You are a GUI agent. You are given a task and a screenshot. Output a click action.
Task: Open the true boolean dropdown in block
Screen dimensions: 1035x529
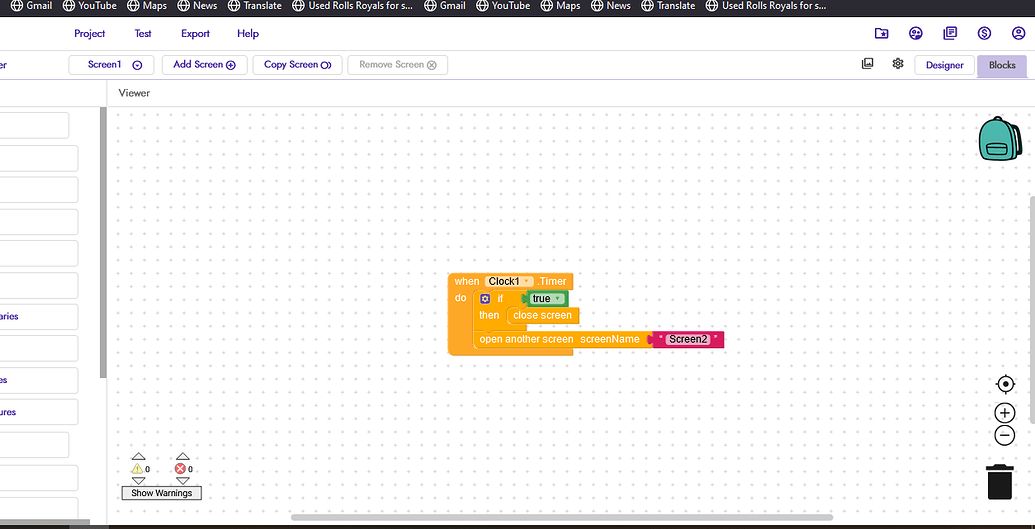[546, 299]
